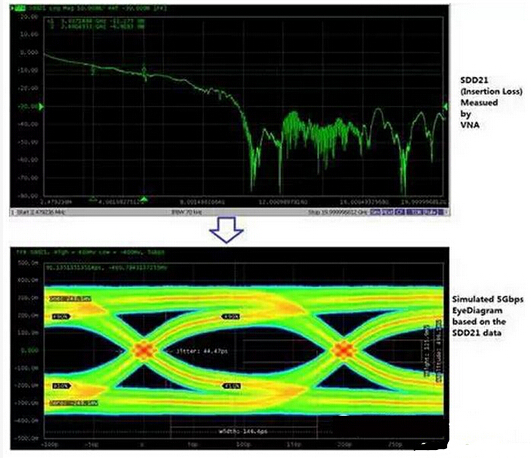Click the left +90% label on the eye diagram
The width and height of the screenshot is (531, 458).
click(61, 317)
